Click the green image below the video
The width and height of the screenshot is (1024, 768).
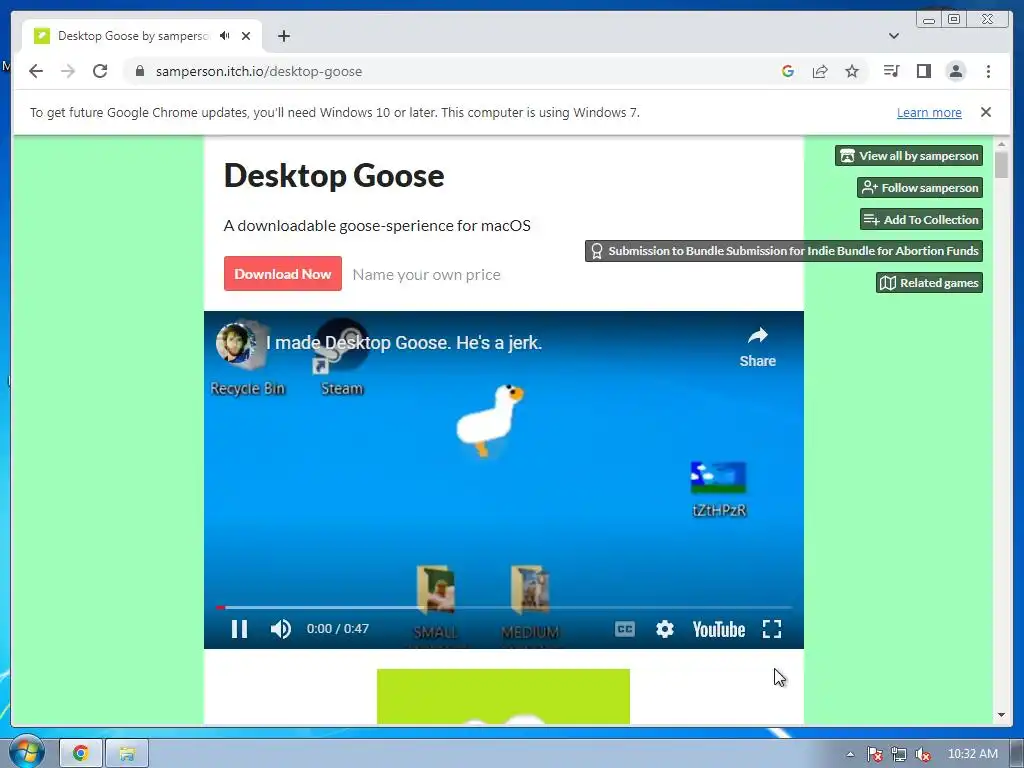[504, 696]
